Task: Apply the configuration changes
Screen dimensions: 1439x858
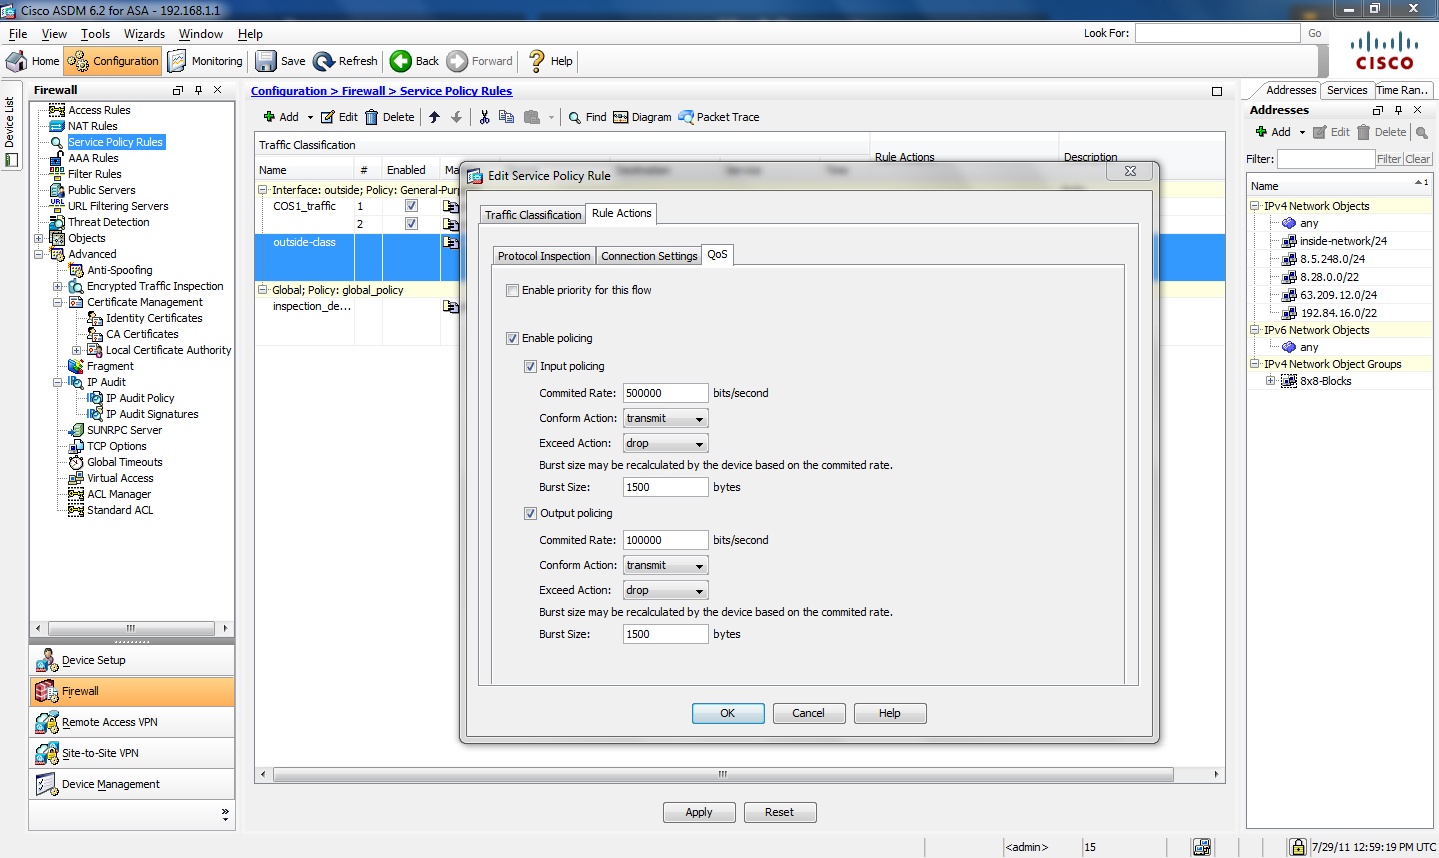Action: [x=699, y=812]
